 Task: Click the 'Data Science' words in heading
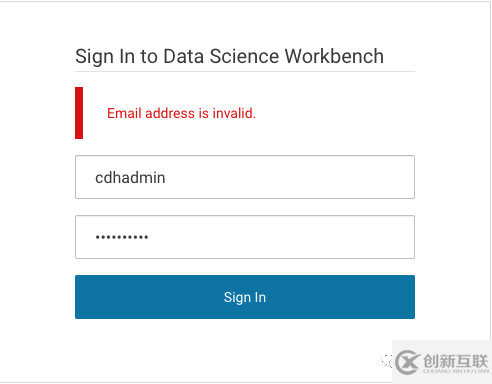(x=221, y=56)
